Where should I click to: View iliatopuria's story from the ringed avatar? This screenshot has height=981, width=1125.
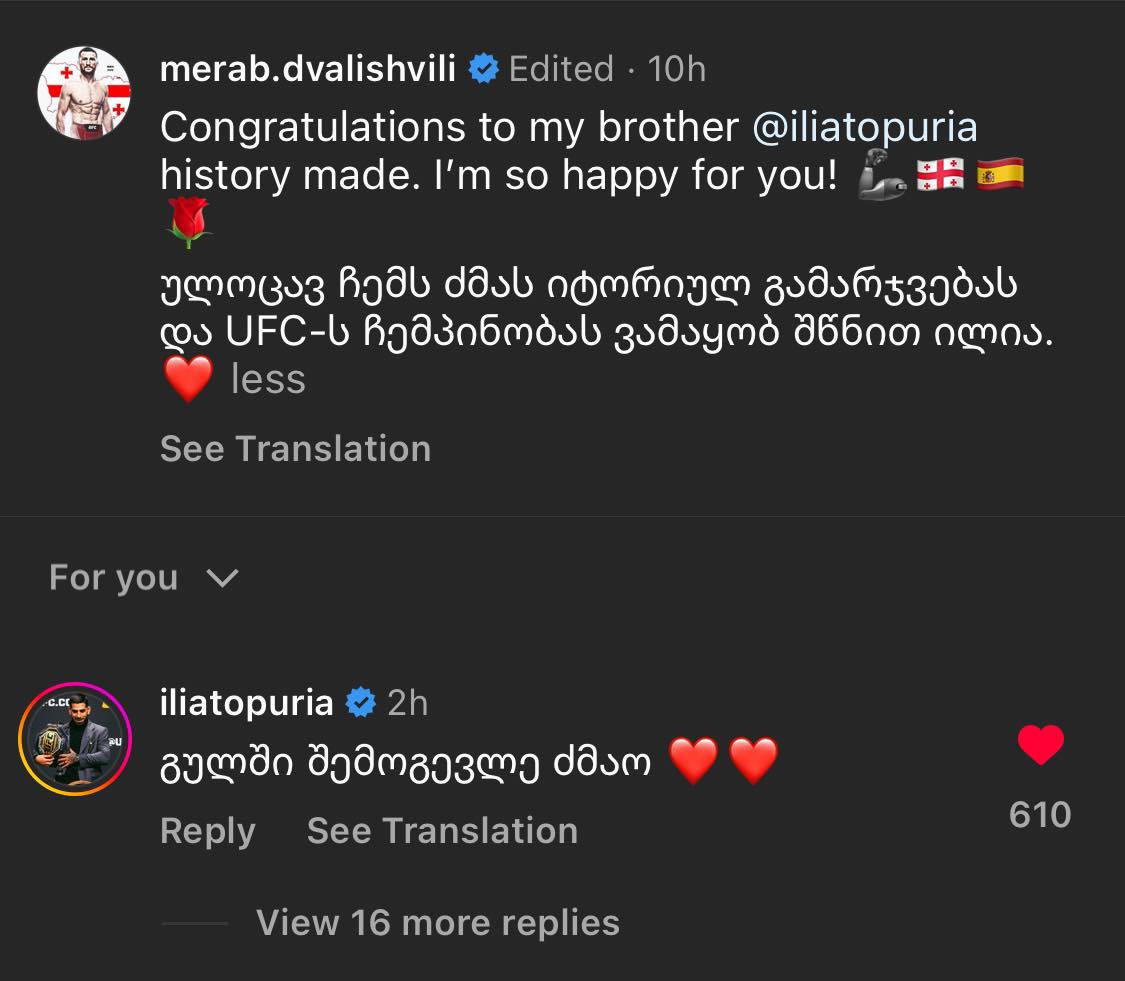tap(74, 738)
